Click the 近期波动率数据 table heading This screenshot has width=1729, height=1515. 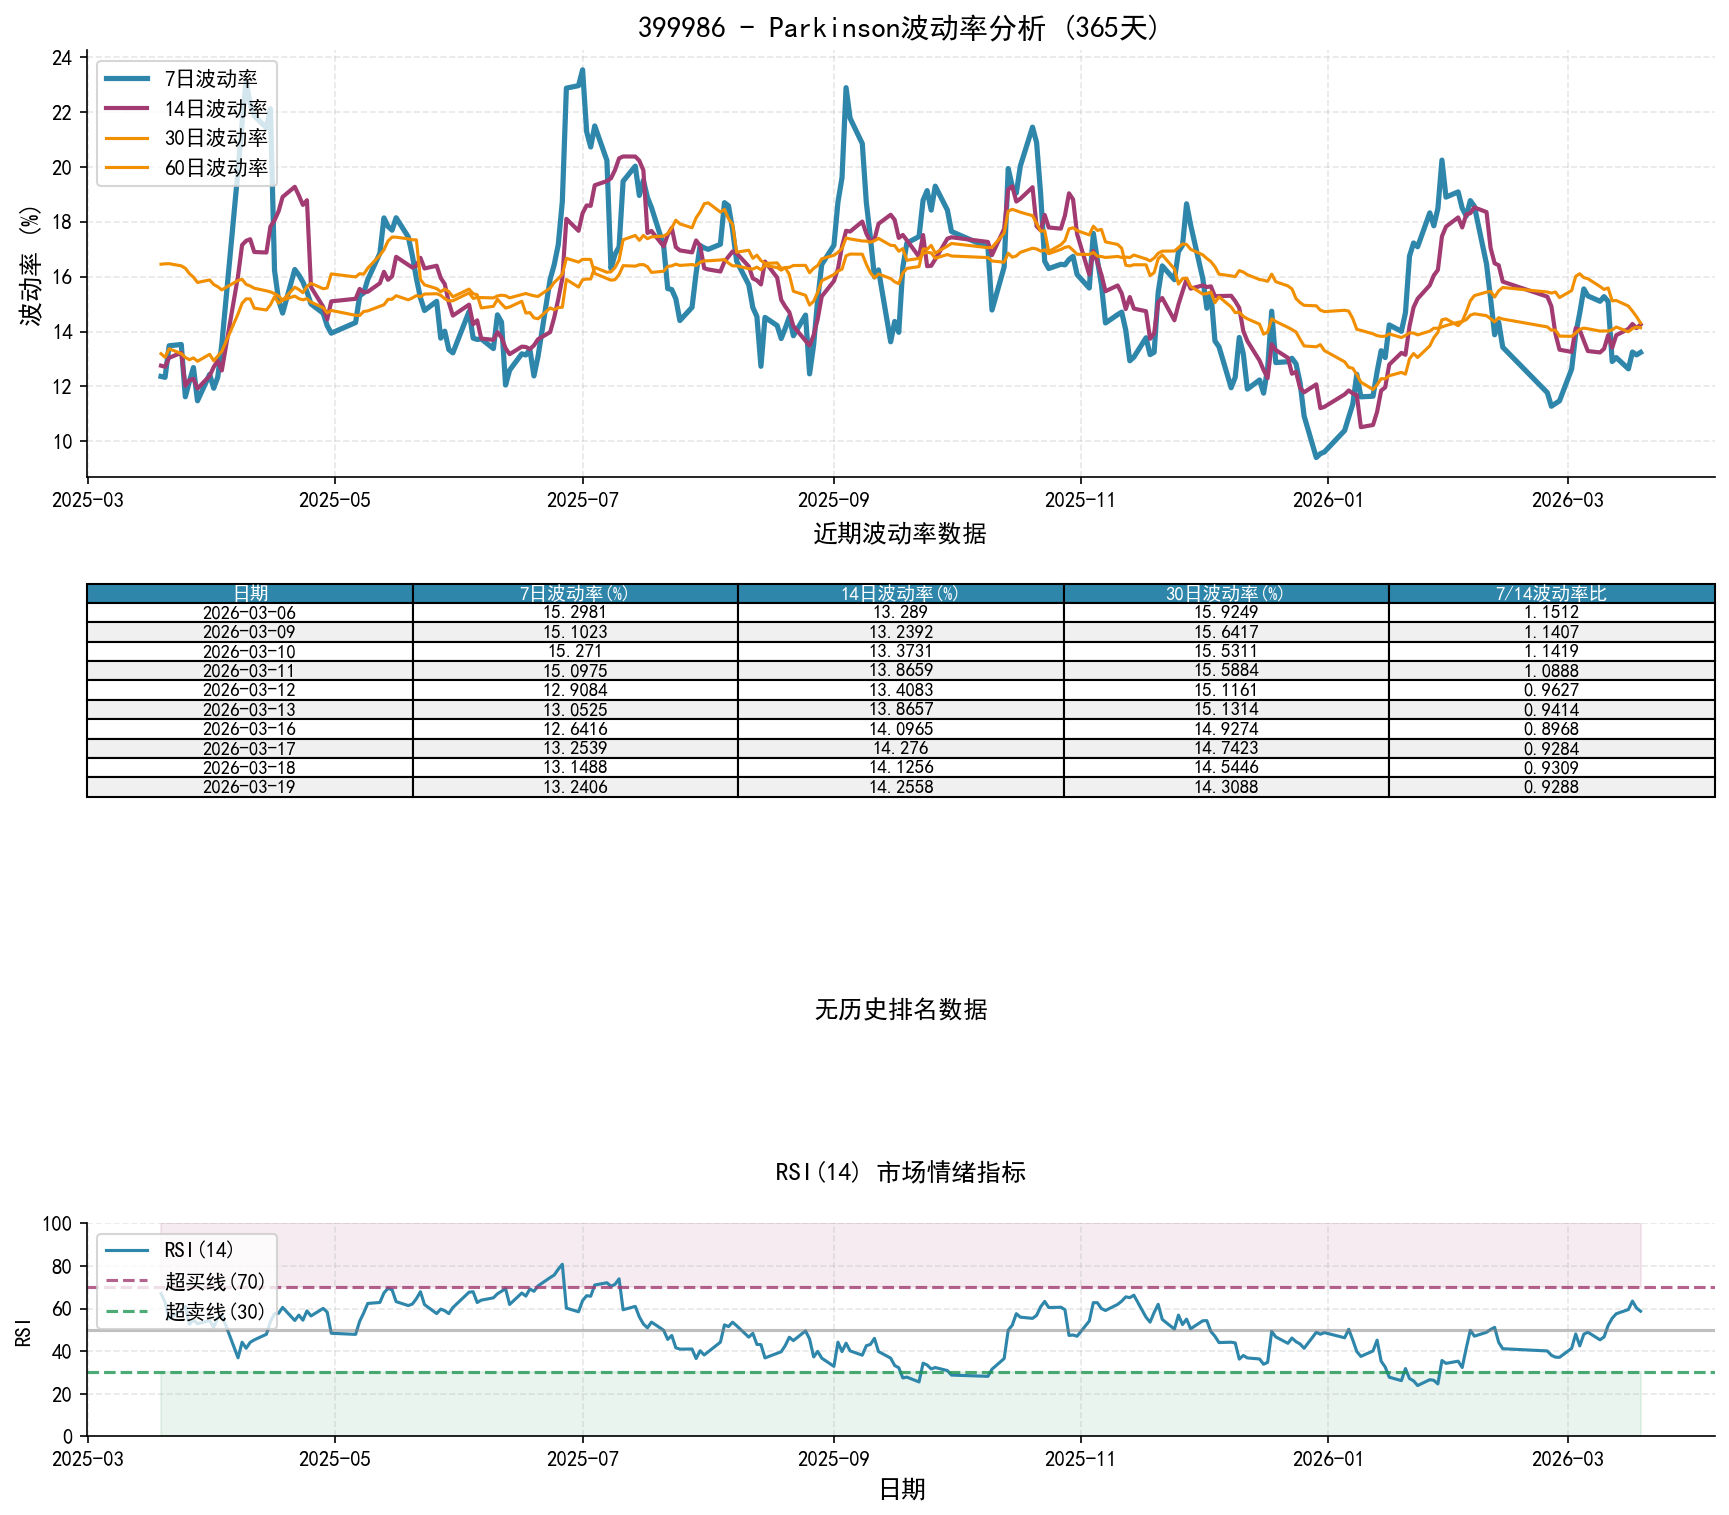pos(900,534)
